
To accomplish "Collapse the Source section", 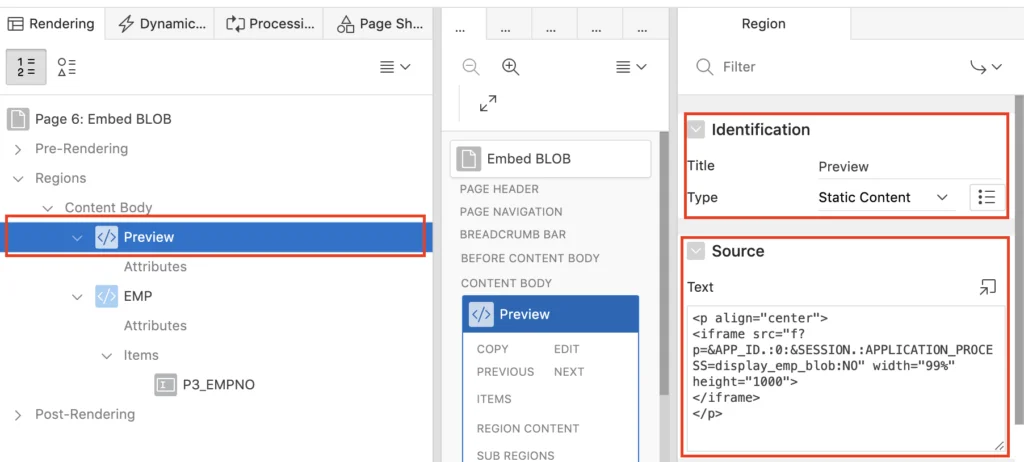I will (696, 251).
